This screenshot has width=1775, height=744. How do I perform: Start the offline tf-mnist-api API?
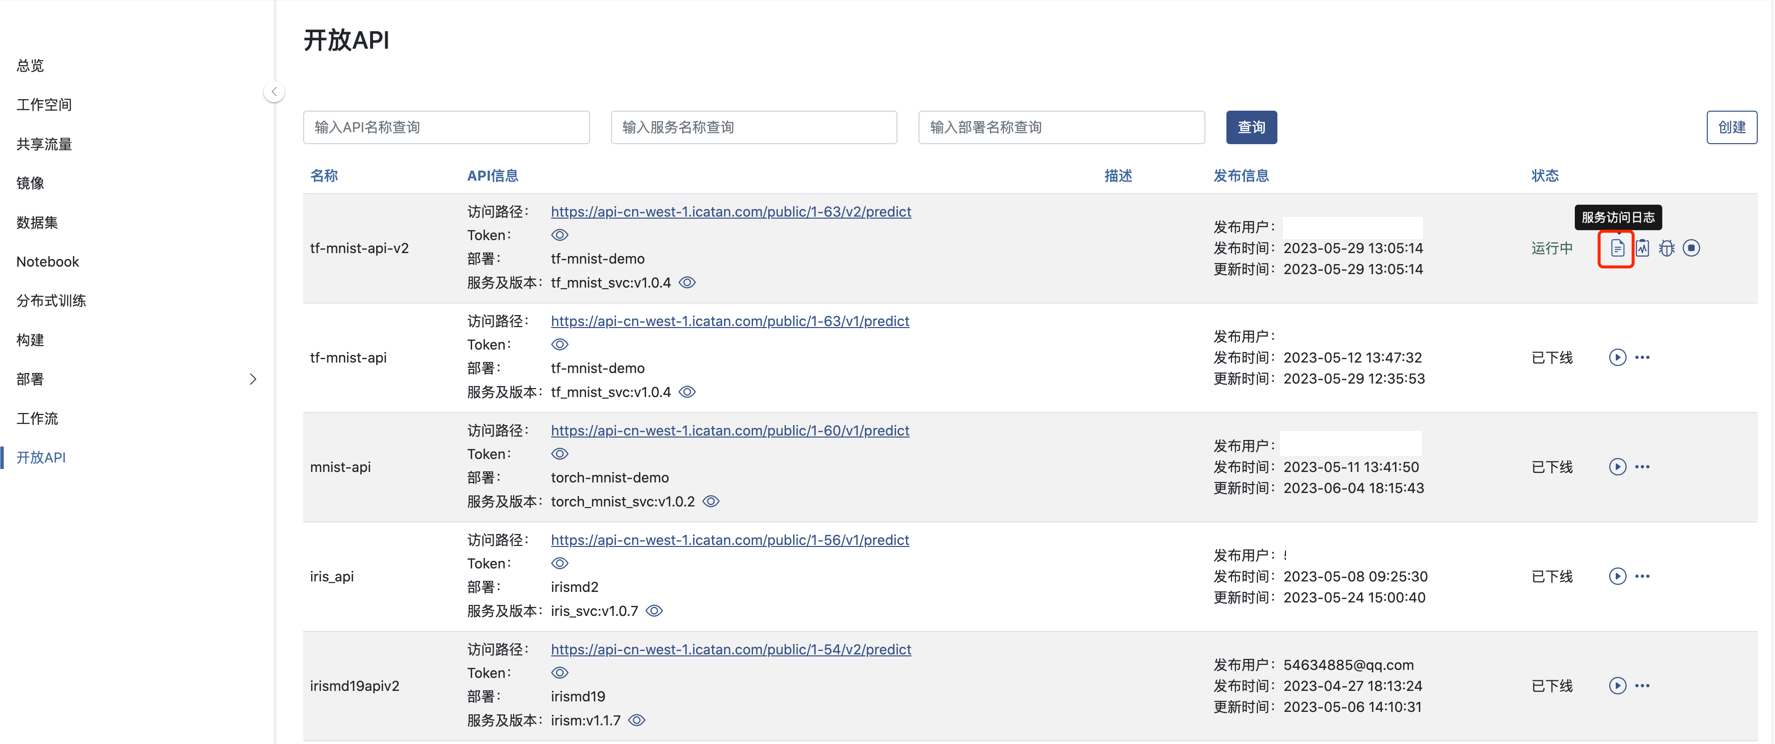(1617, 358)
